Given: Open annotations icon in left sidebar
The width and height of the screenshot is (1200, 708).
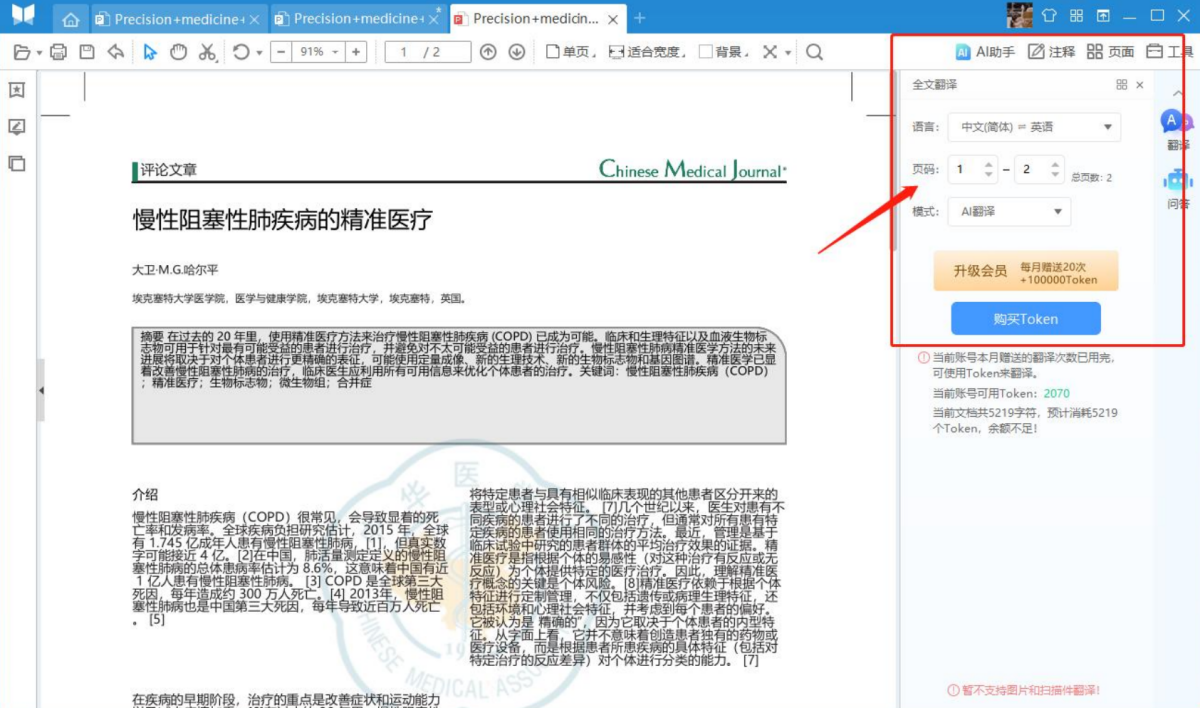Looking at the screenshot, I should click(17, 127).
